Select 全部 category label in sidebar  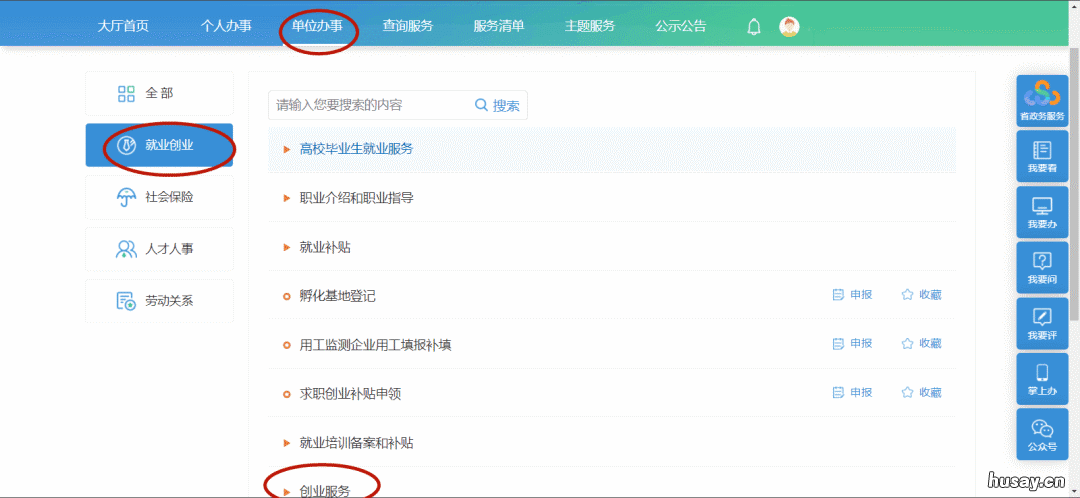[159, 94]
